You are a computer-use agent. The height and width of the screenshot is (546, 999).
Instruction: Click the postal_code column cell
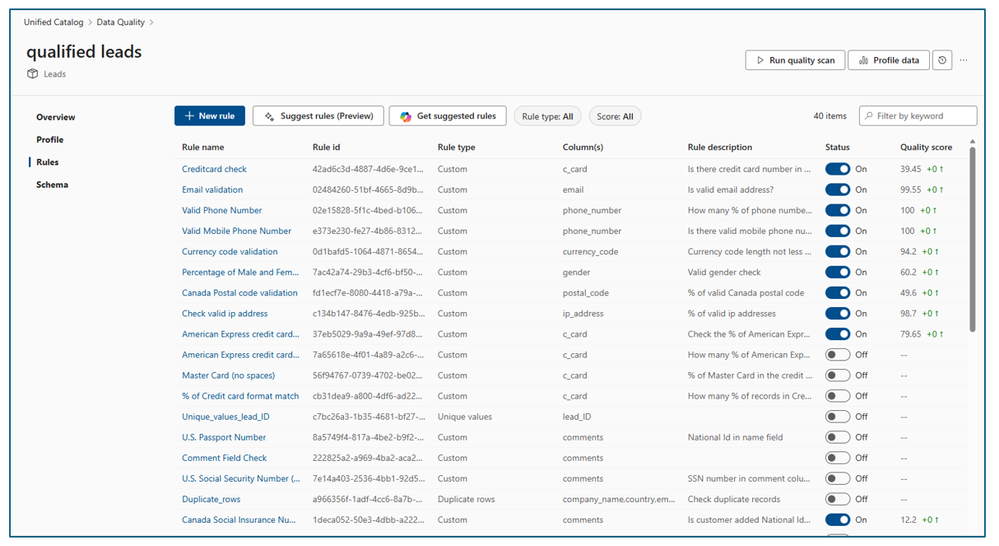point(585,293)
